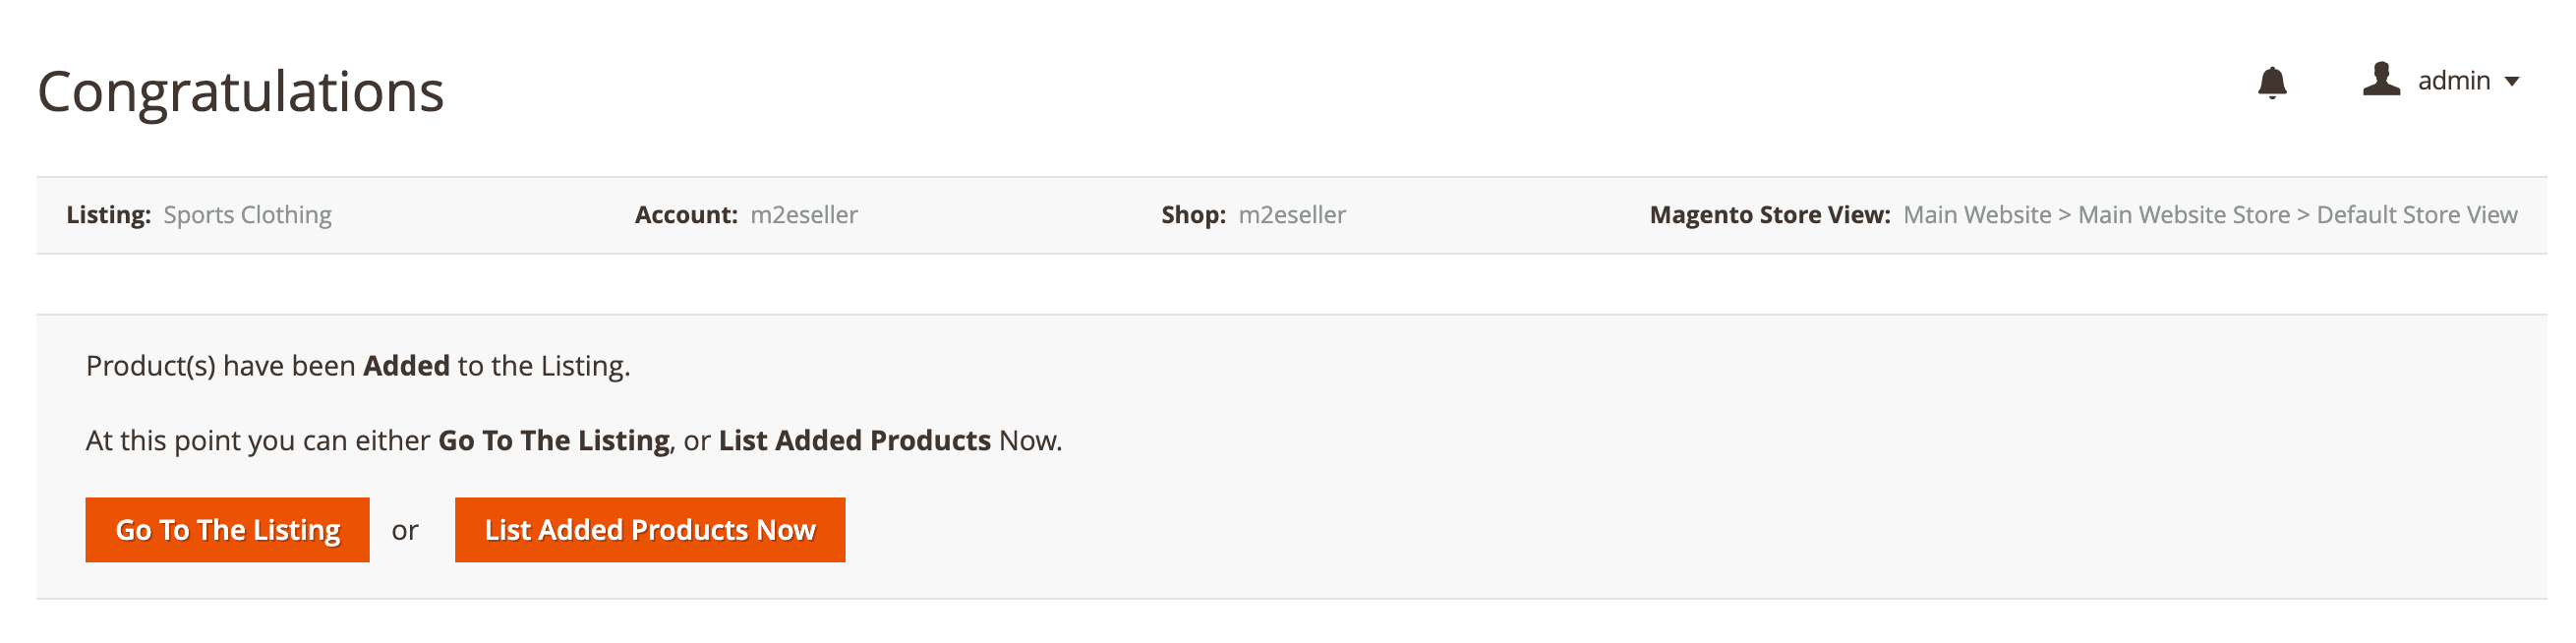
Task: Click the Default Store View text
Action: (x=2416, y=215)
